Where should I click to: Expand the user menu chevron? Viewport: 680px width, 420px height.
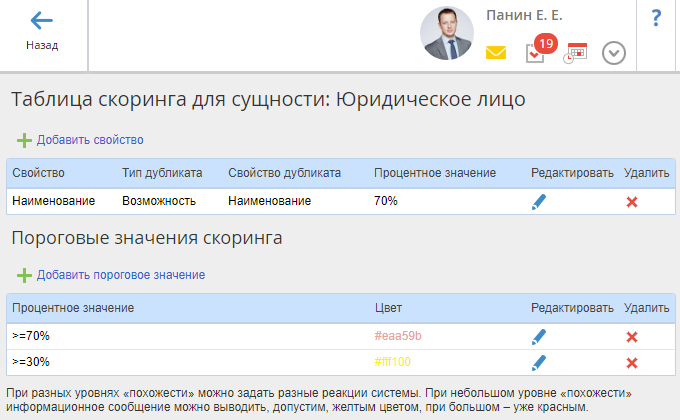[x=614, y=53]
